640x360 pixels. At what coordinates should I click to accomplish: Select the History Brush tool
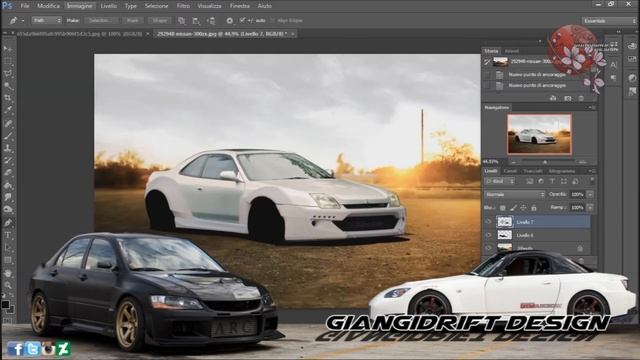[x=8, y=160]
